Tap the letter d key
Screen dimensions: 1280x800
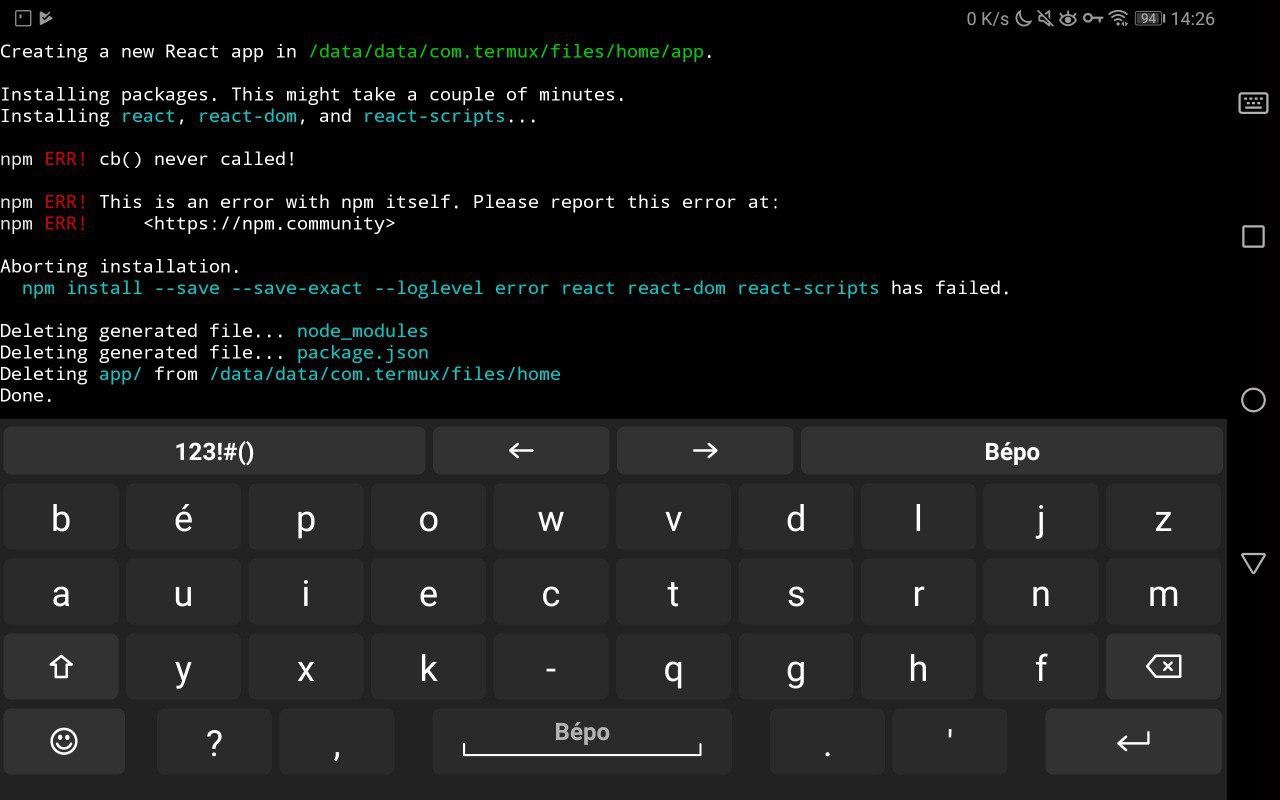796,519
